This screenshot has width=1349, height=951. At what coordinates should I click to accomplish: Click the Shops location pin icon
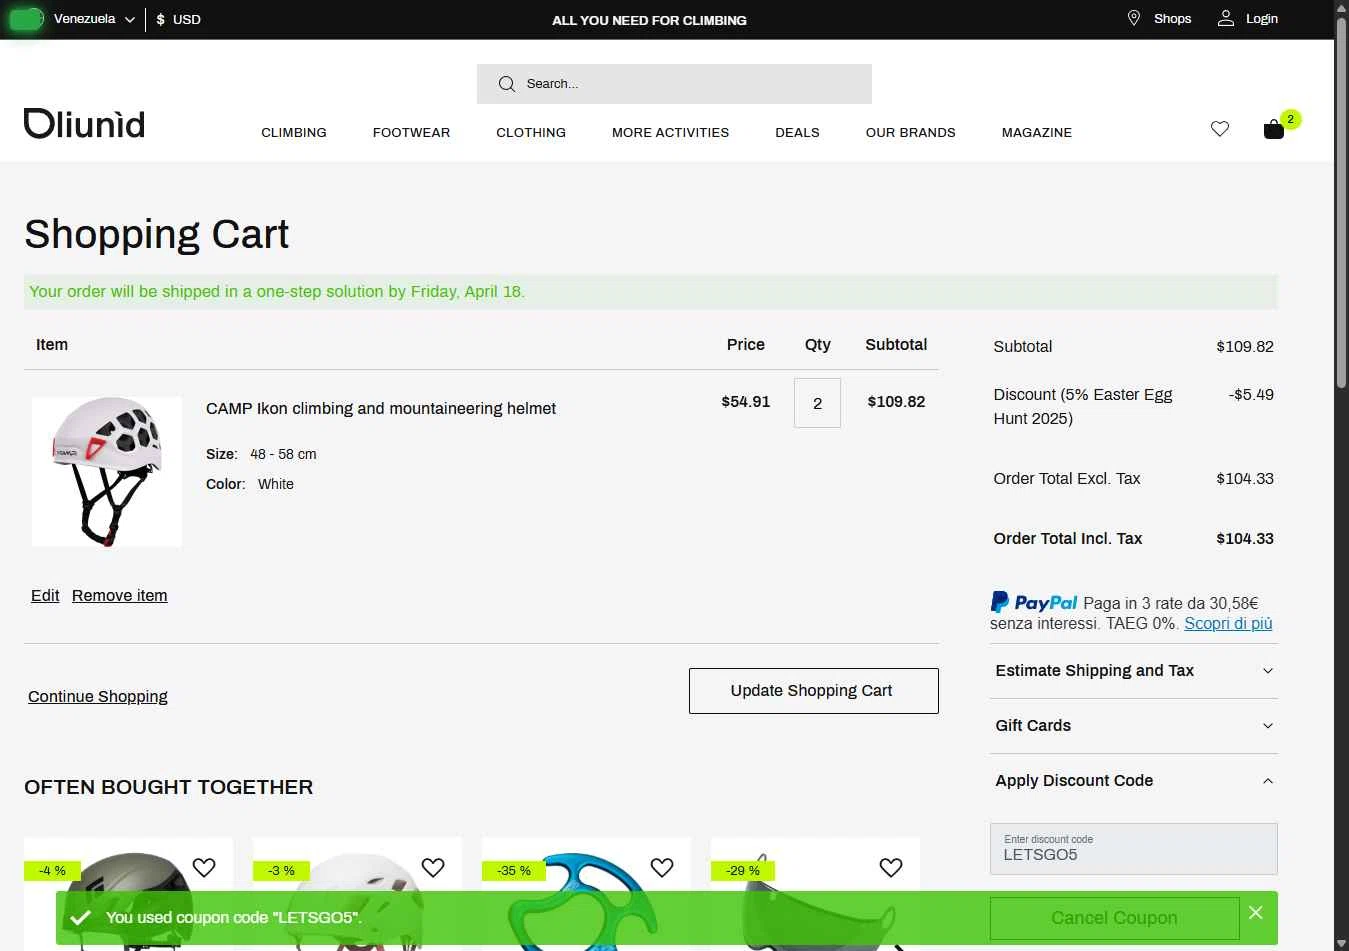coord(1134,18)
